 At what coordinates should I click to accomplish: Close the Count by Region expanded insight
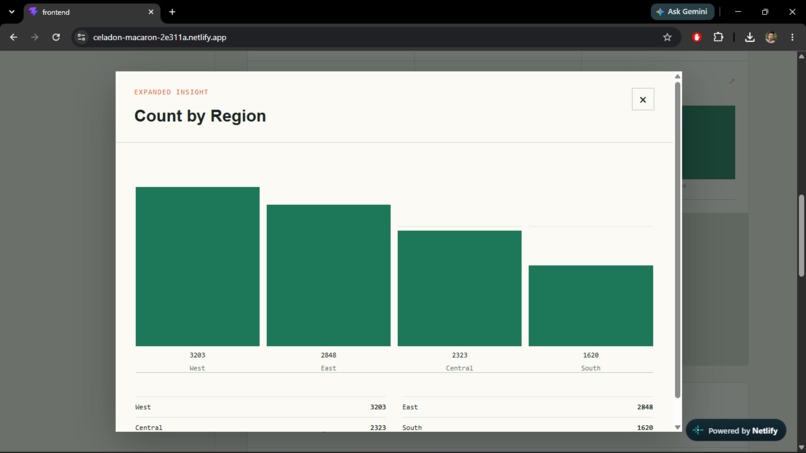pyautogui.click(x=643, y=100)
